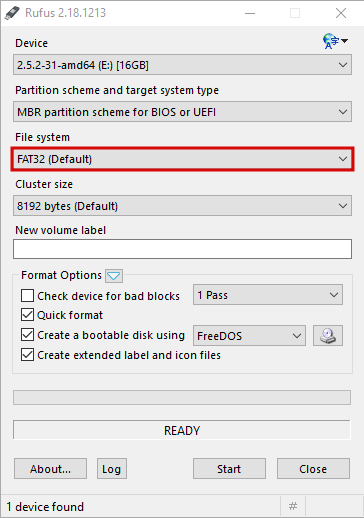The height and width of the screenshot is (518, 364).
Task: Open the FAT32 File system dropdown
Action: 182,159
